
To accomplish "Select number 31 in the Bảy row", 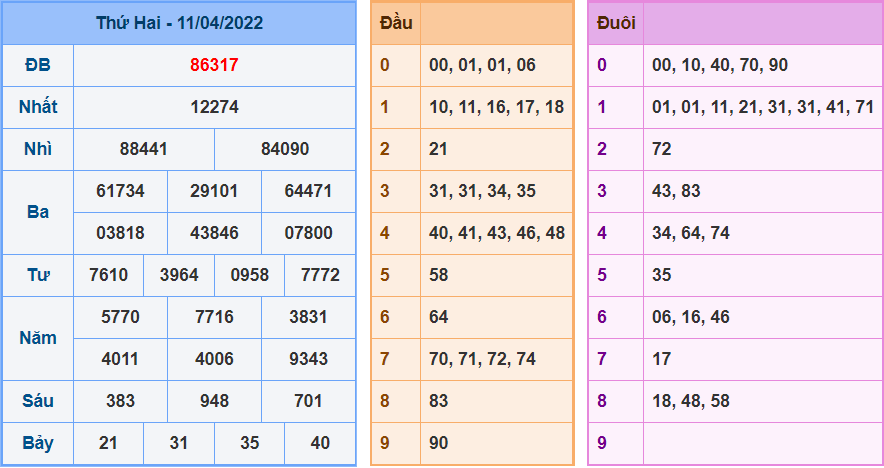I will pyautogui.click(x=179, y=443).
